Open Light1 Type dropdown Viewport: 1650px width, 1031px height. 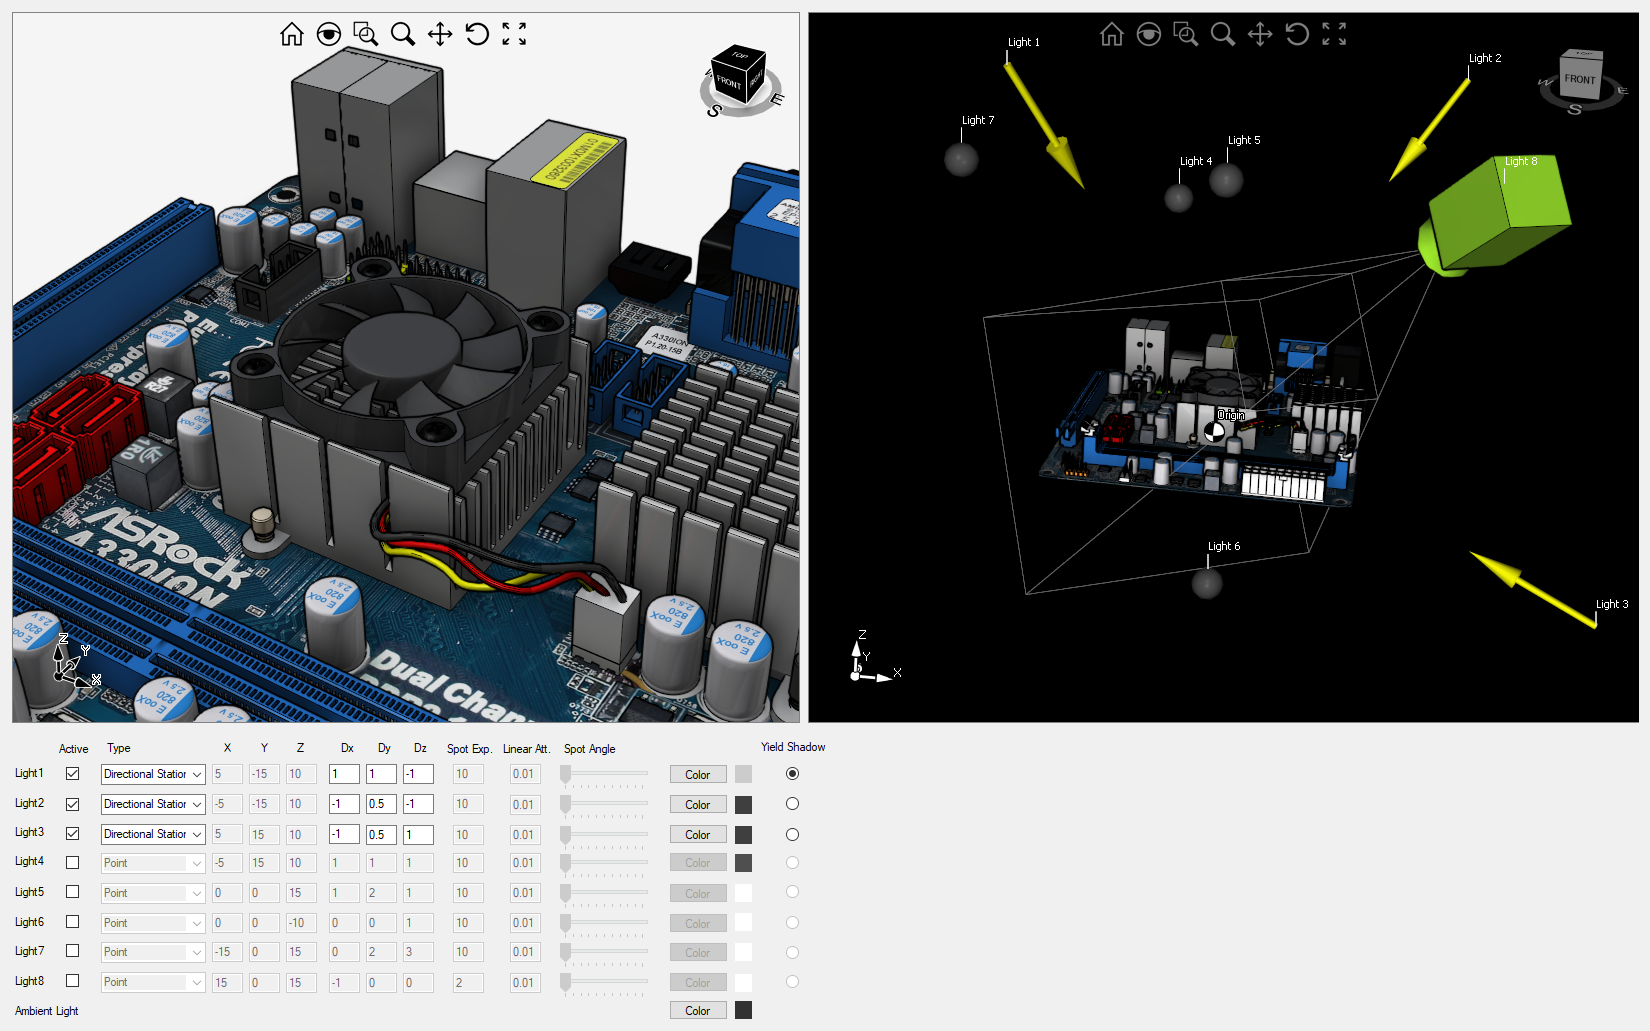[x=153, y=774]
